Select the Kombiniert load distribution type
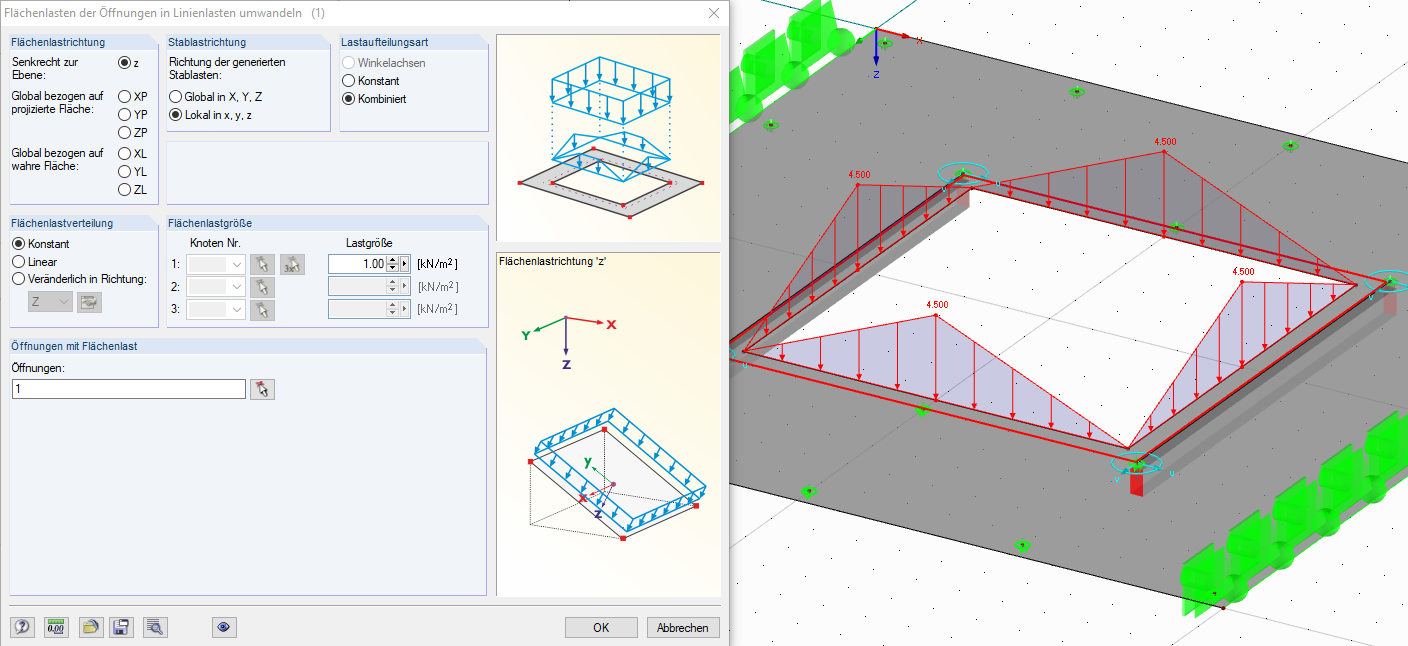The width and height of the screenshot is (1408, 646). [x=349, y=99]
